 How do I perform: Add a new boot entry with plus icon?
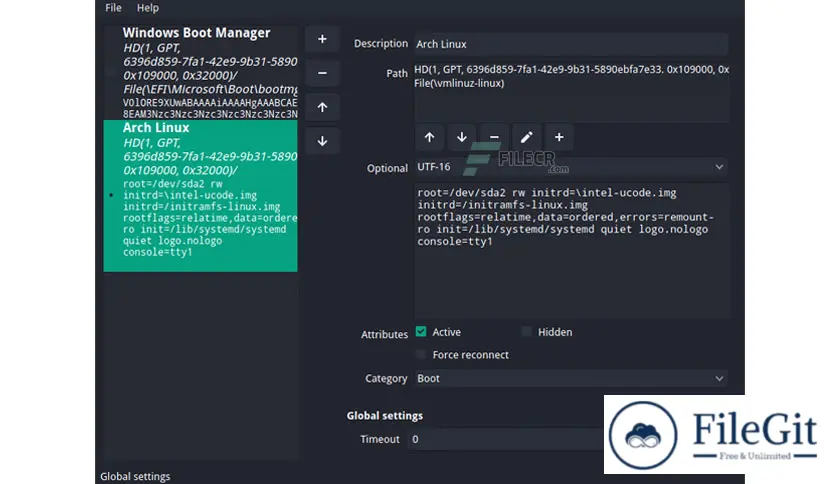(322, 39)
